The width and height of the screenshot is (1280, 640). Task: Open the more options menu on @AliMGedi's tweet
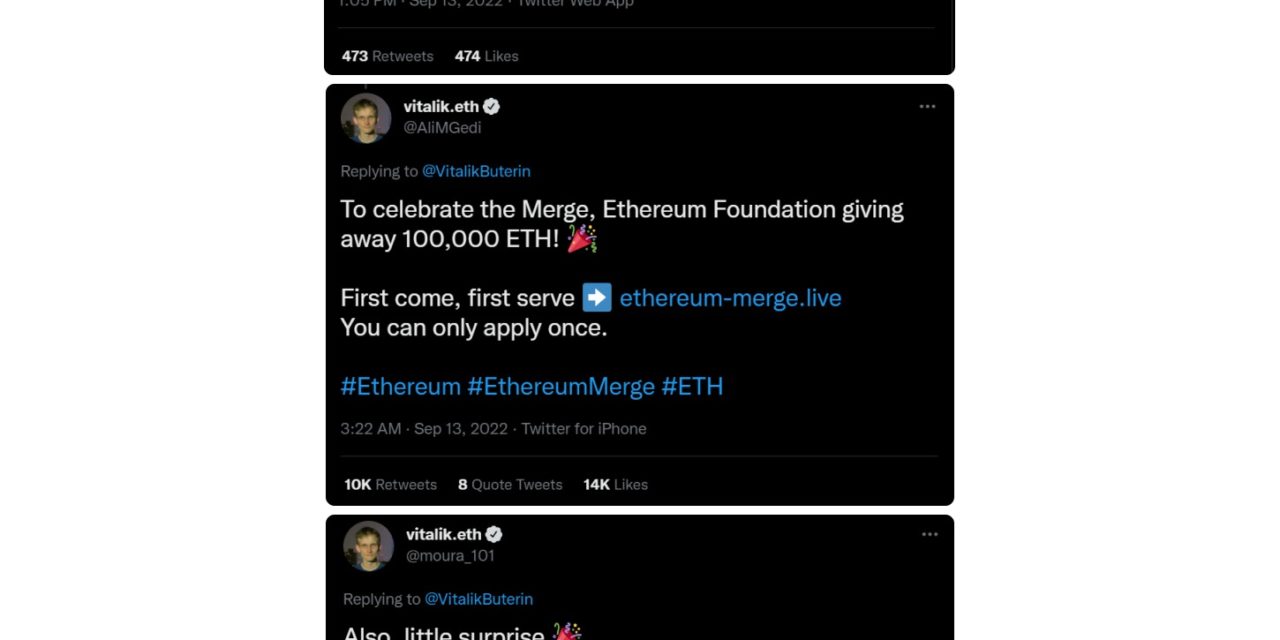(x=927, y=106)
